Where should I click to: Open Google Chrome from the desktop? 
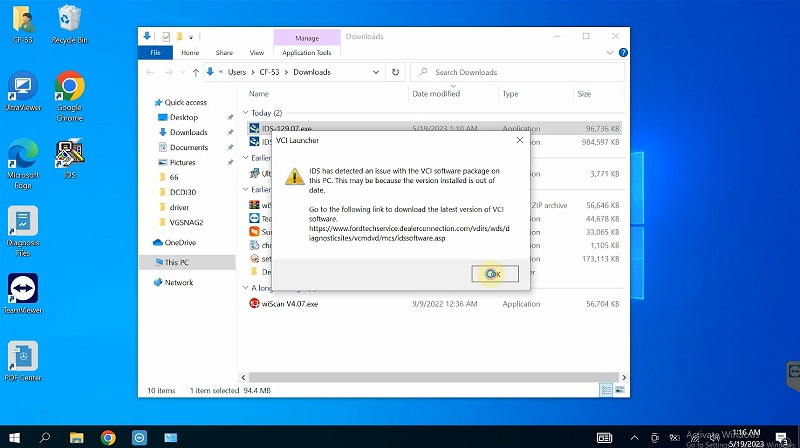pos(69,88)
